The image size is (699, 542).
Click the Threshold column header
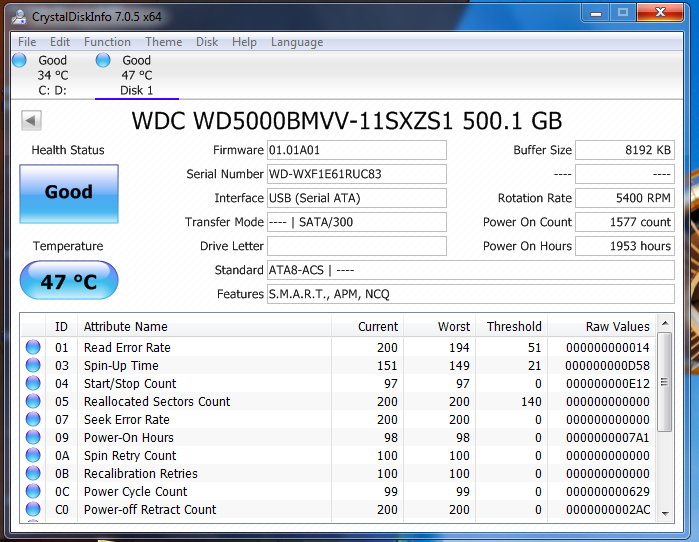pos(512,327)
